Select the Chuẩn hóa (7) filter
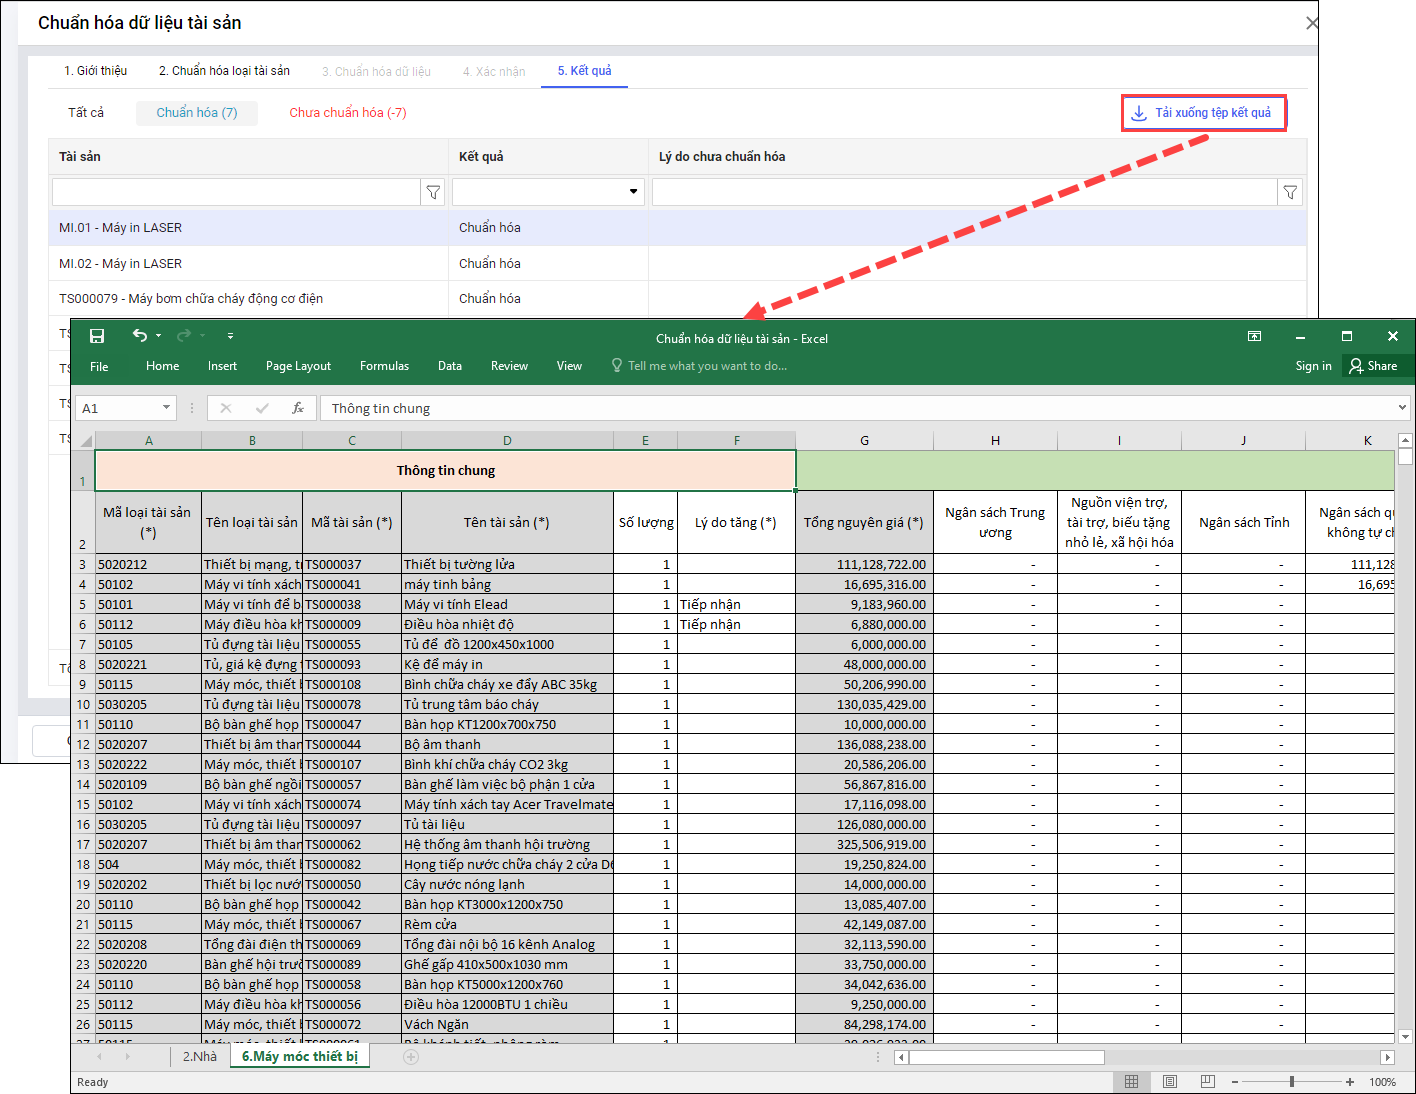Viewport: 1416px width, 1094px height. pos(197,113)
